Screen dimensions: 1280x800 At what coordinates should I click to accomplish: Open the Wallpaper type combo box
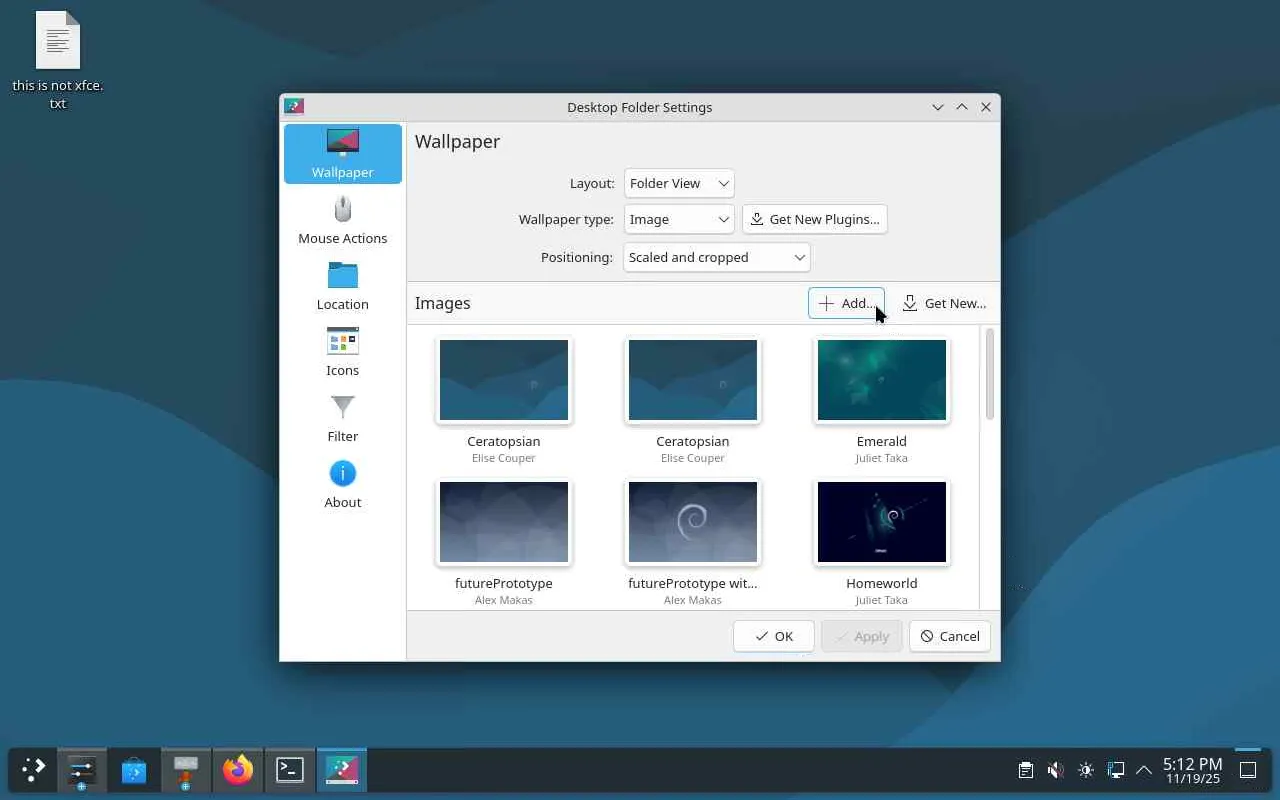[x=678, y=219]
